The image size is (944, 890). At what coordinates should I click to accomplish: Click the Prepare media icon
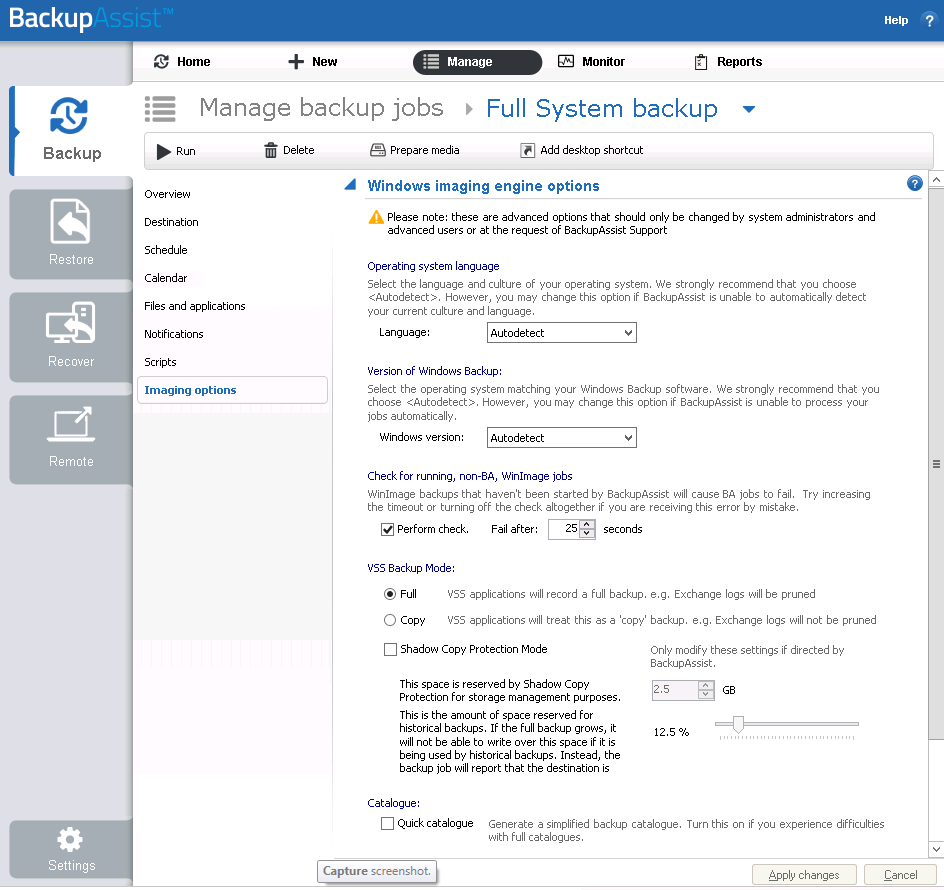377,150
